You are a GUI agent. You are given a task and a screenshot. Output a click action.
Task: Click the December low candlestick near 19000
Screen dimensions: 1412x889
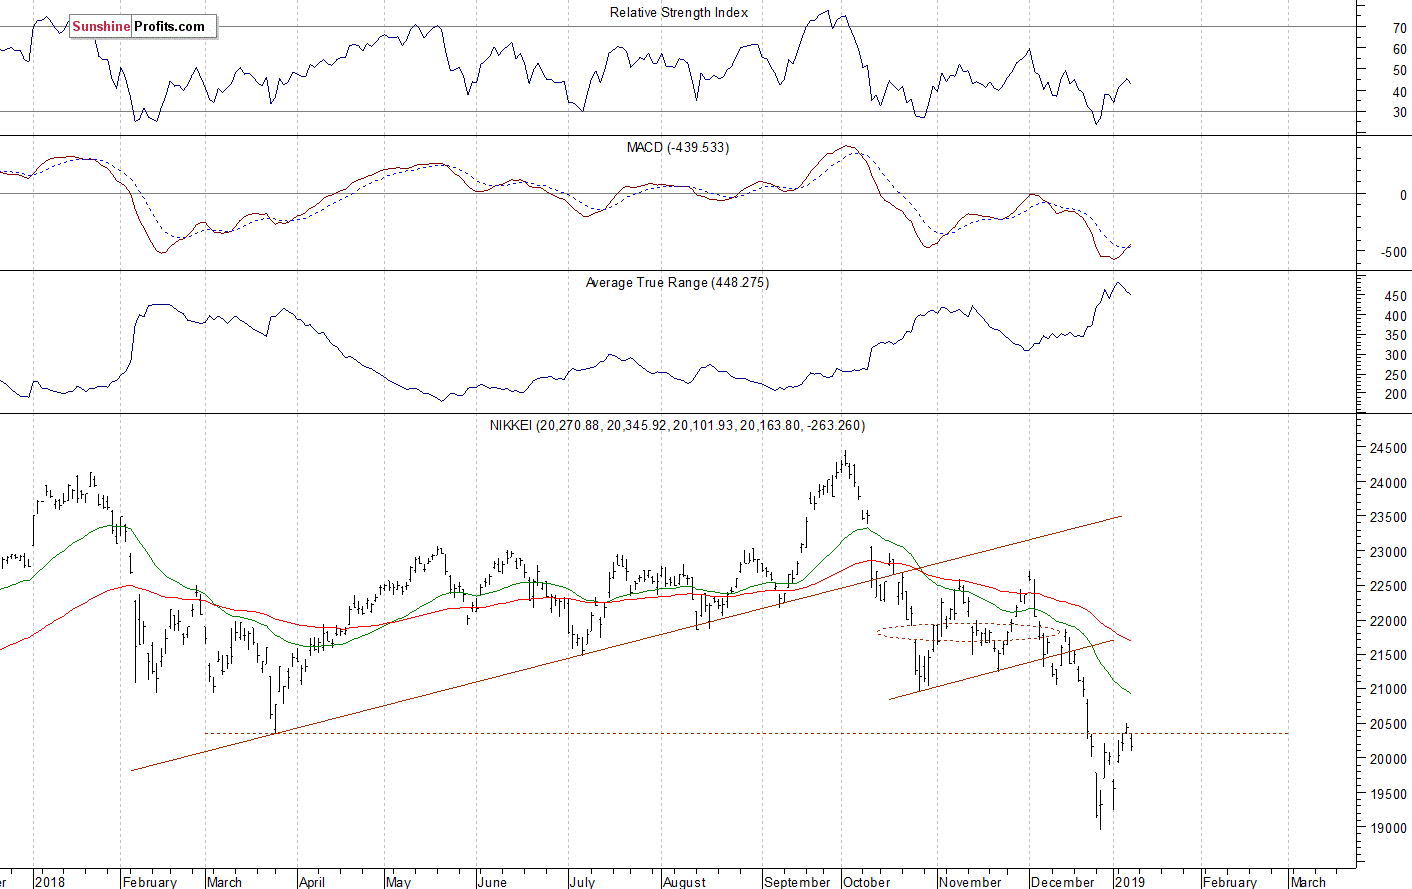coord(1099,810)
